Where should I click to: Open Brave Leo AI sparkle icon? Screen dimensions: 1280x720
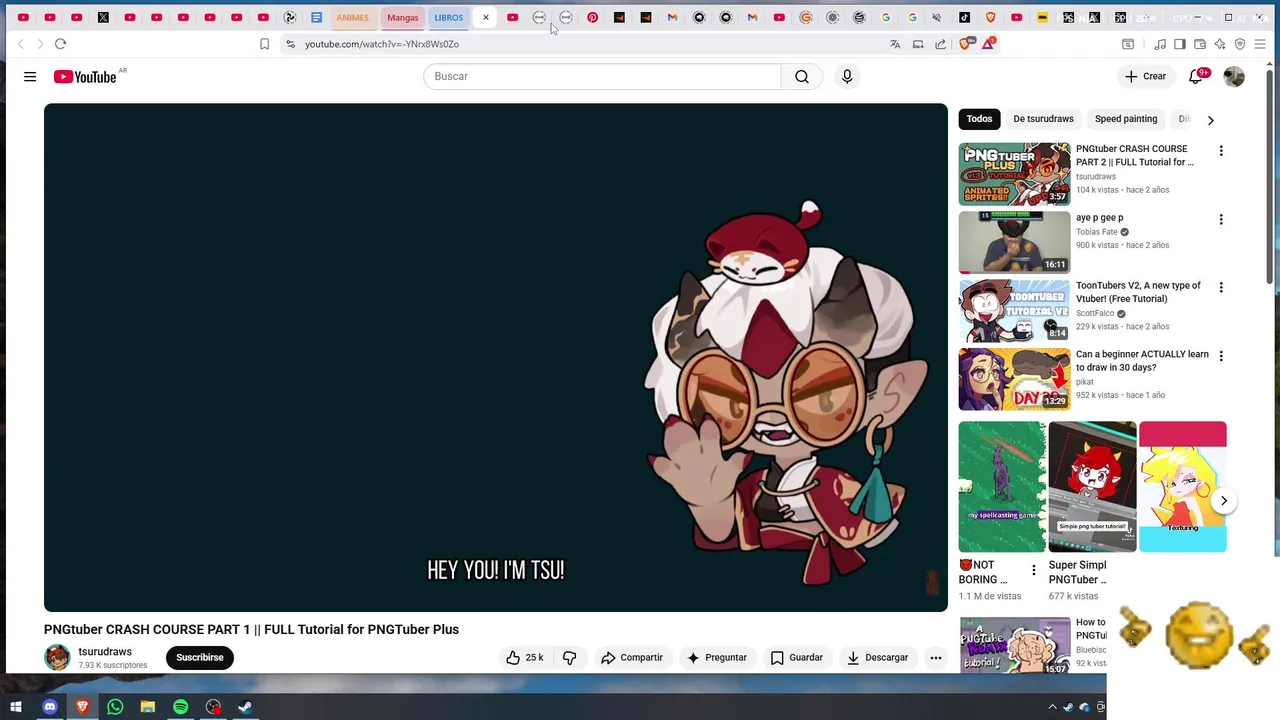(1220, 44)
